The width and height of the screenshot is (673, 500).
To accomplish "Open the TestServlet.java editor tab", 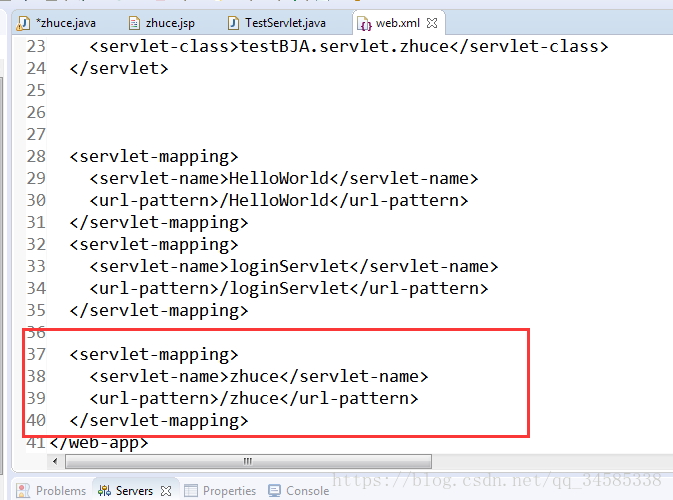I will click(x=277, y=23).
